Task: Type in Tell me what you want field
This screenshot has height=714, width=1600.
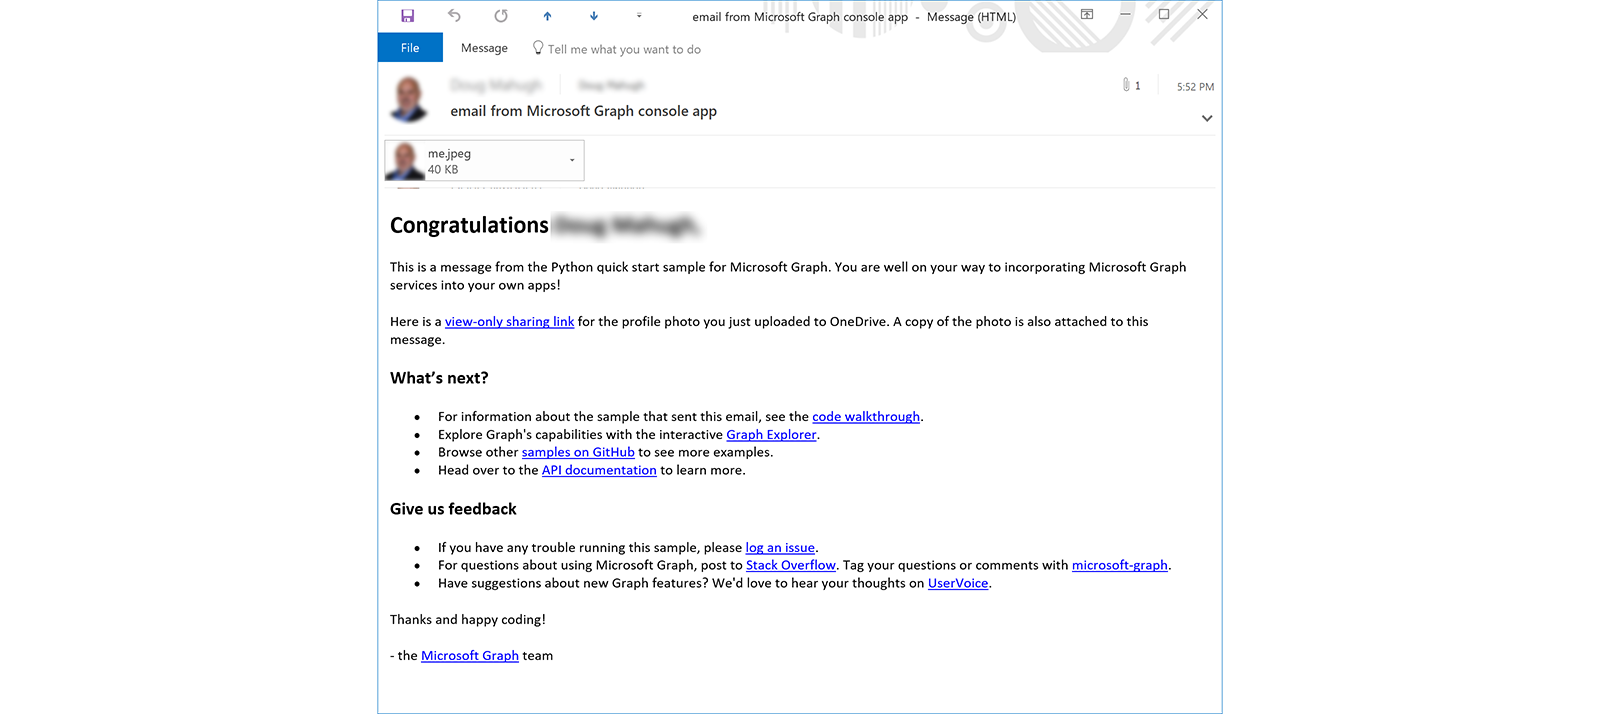Action: [x=624, y=49]
